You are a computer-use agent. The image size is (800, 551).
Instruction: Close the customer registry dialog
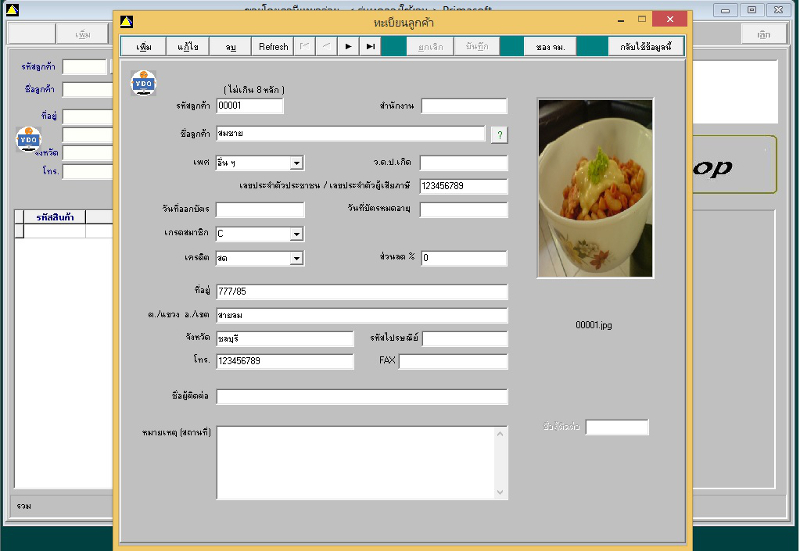pos(670,19)
